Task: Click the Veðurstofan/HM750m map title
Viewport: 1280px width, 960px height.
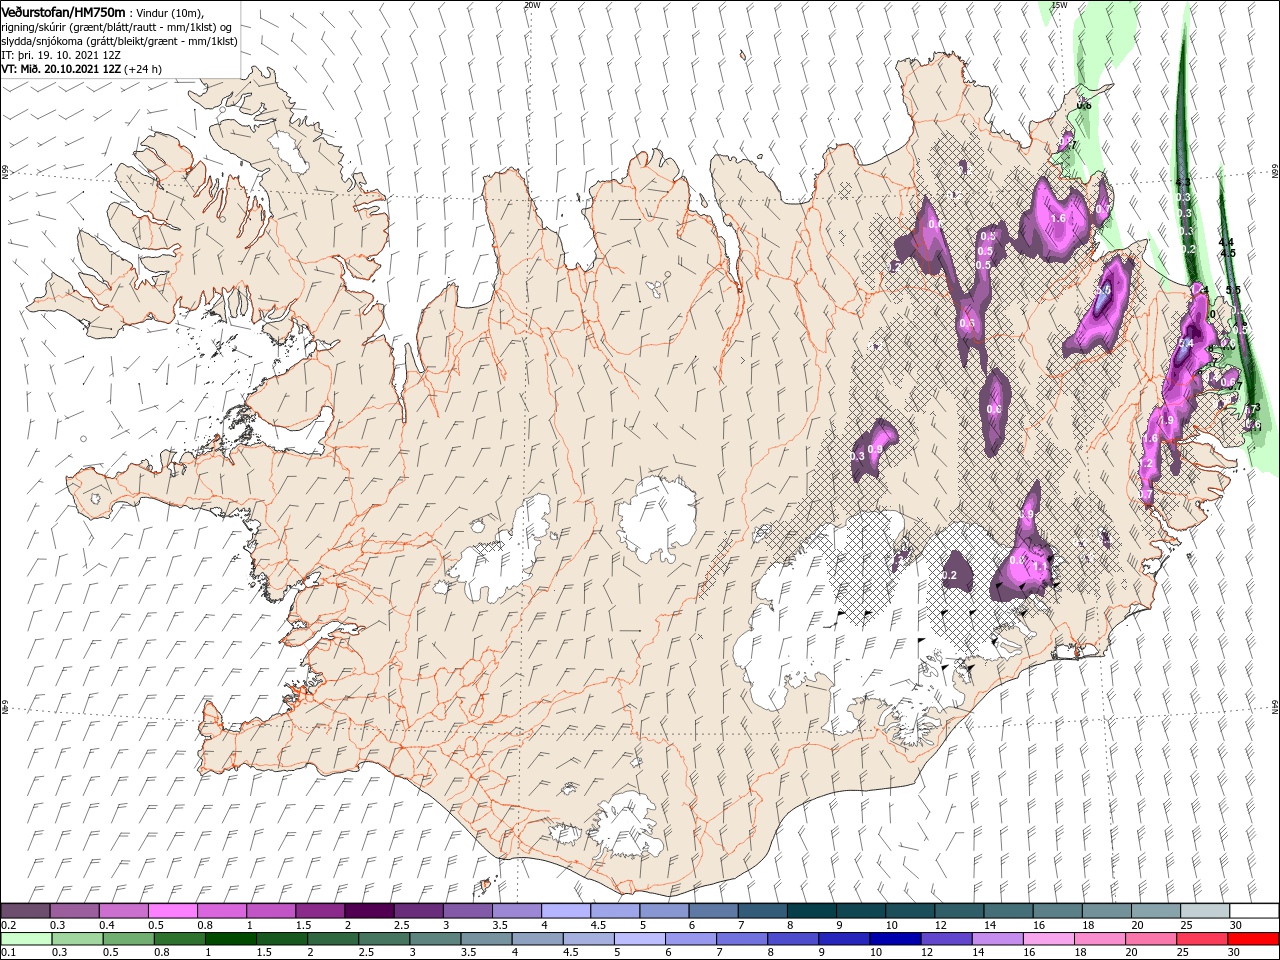Action: [x=64, y=12]
